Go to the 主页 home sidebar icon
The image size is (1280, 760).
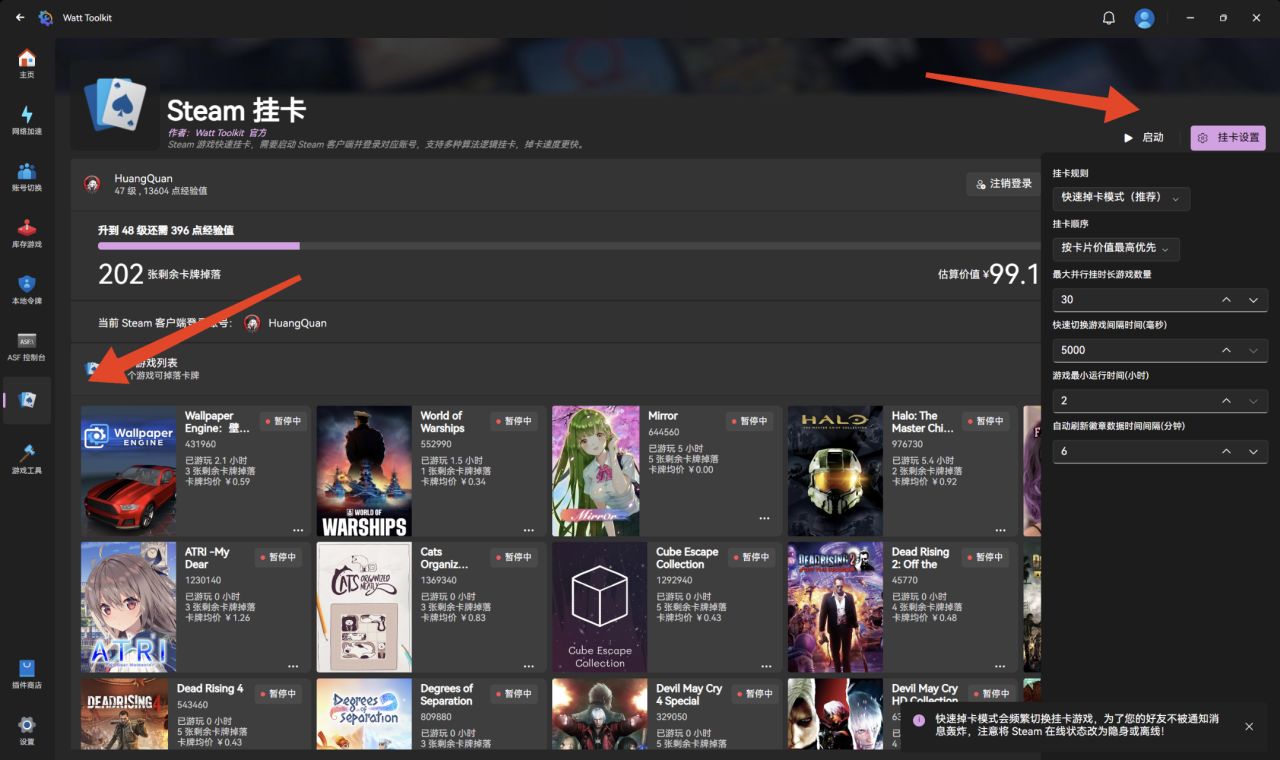pyautogui.click(x=27, y=63)
